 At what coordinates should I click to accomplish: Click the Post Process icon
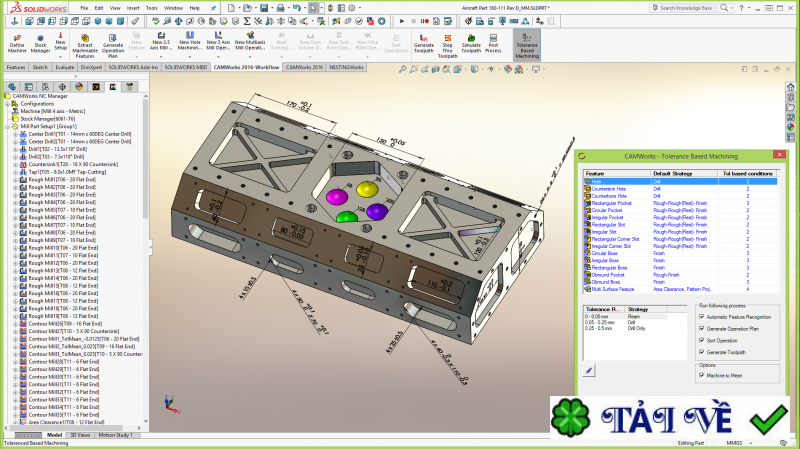click(x=494, y=41)
